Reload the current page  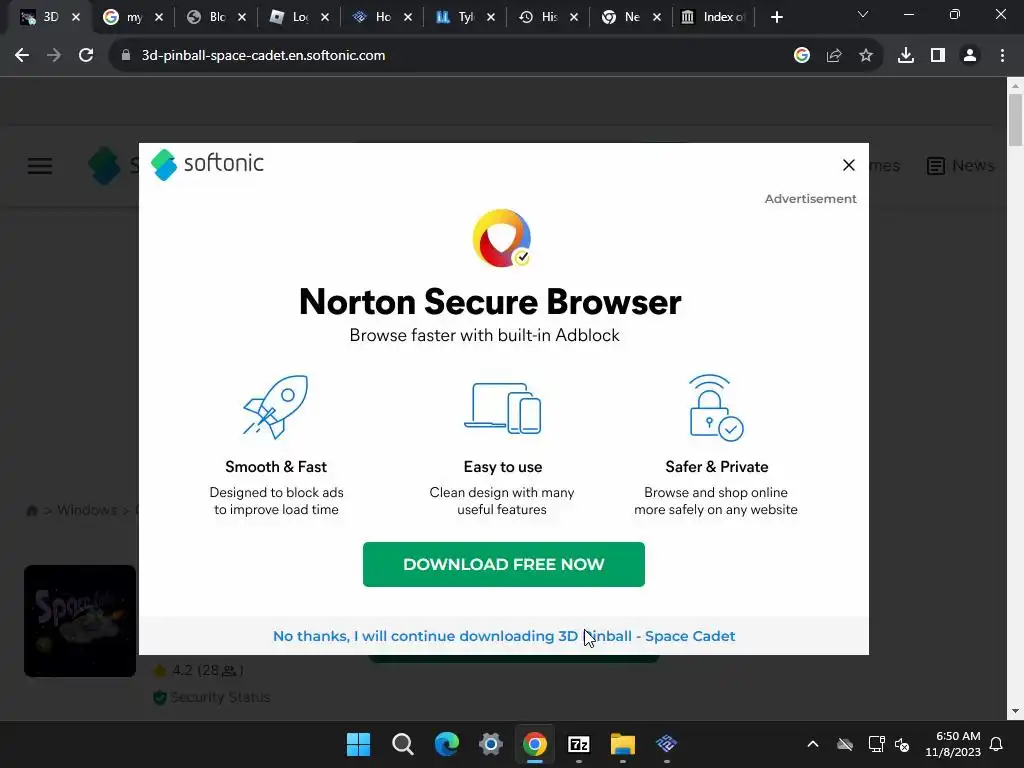coord(86,56)
